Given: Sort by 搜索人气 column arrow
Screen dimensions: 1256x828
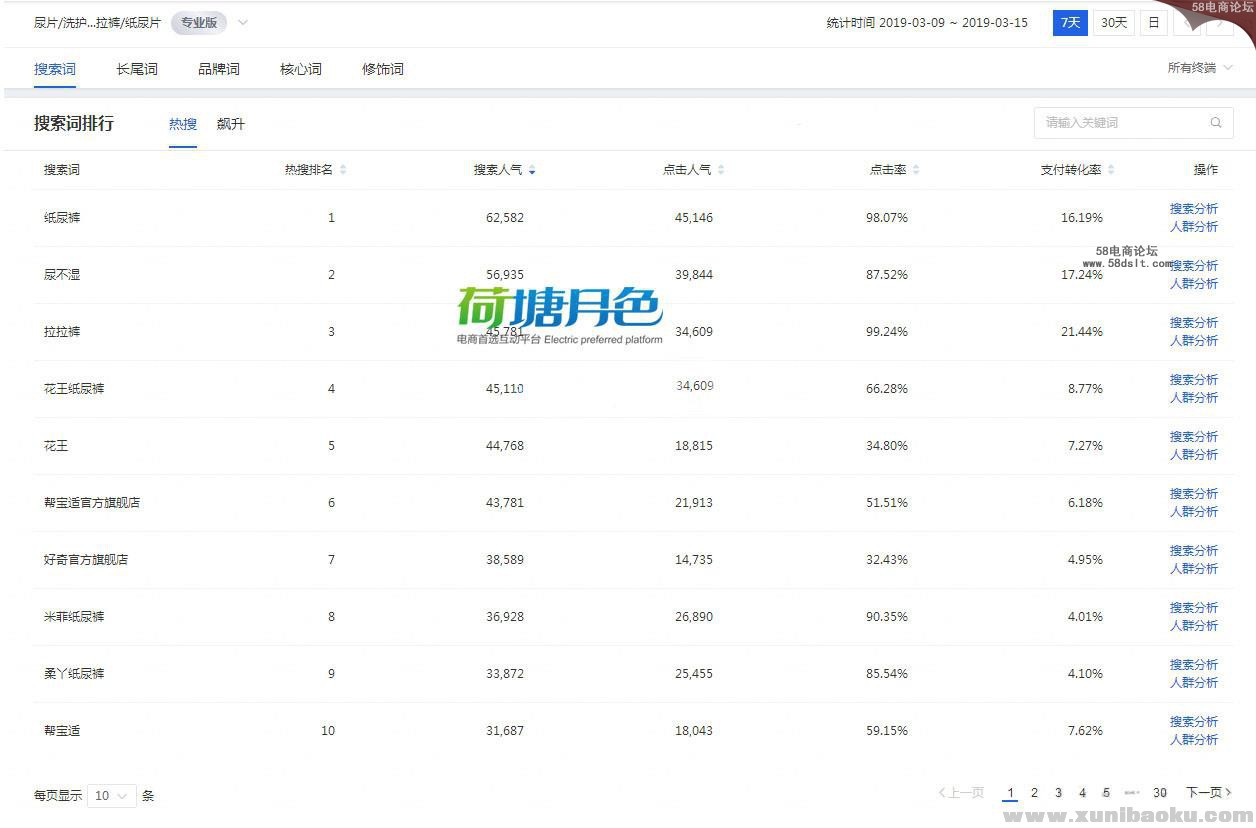Looking at the screenshot, I should pyautogui.click(x=532, y=171).
